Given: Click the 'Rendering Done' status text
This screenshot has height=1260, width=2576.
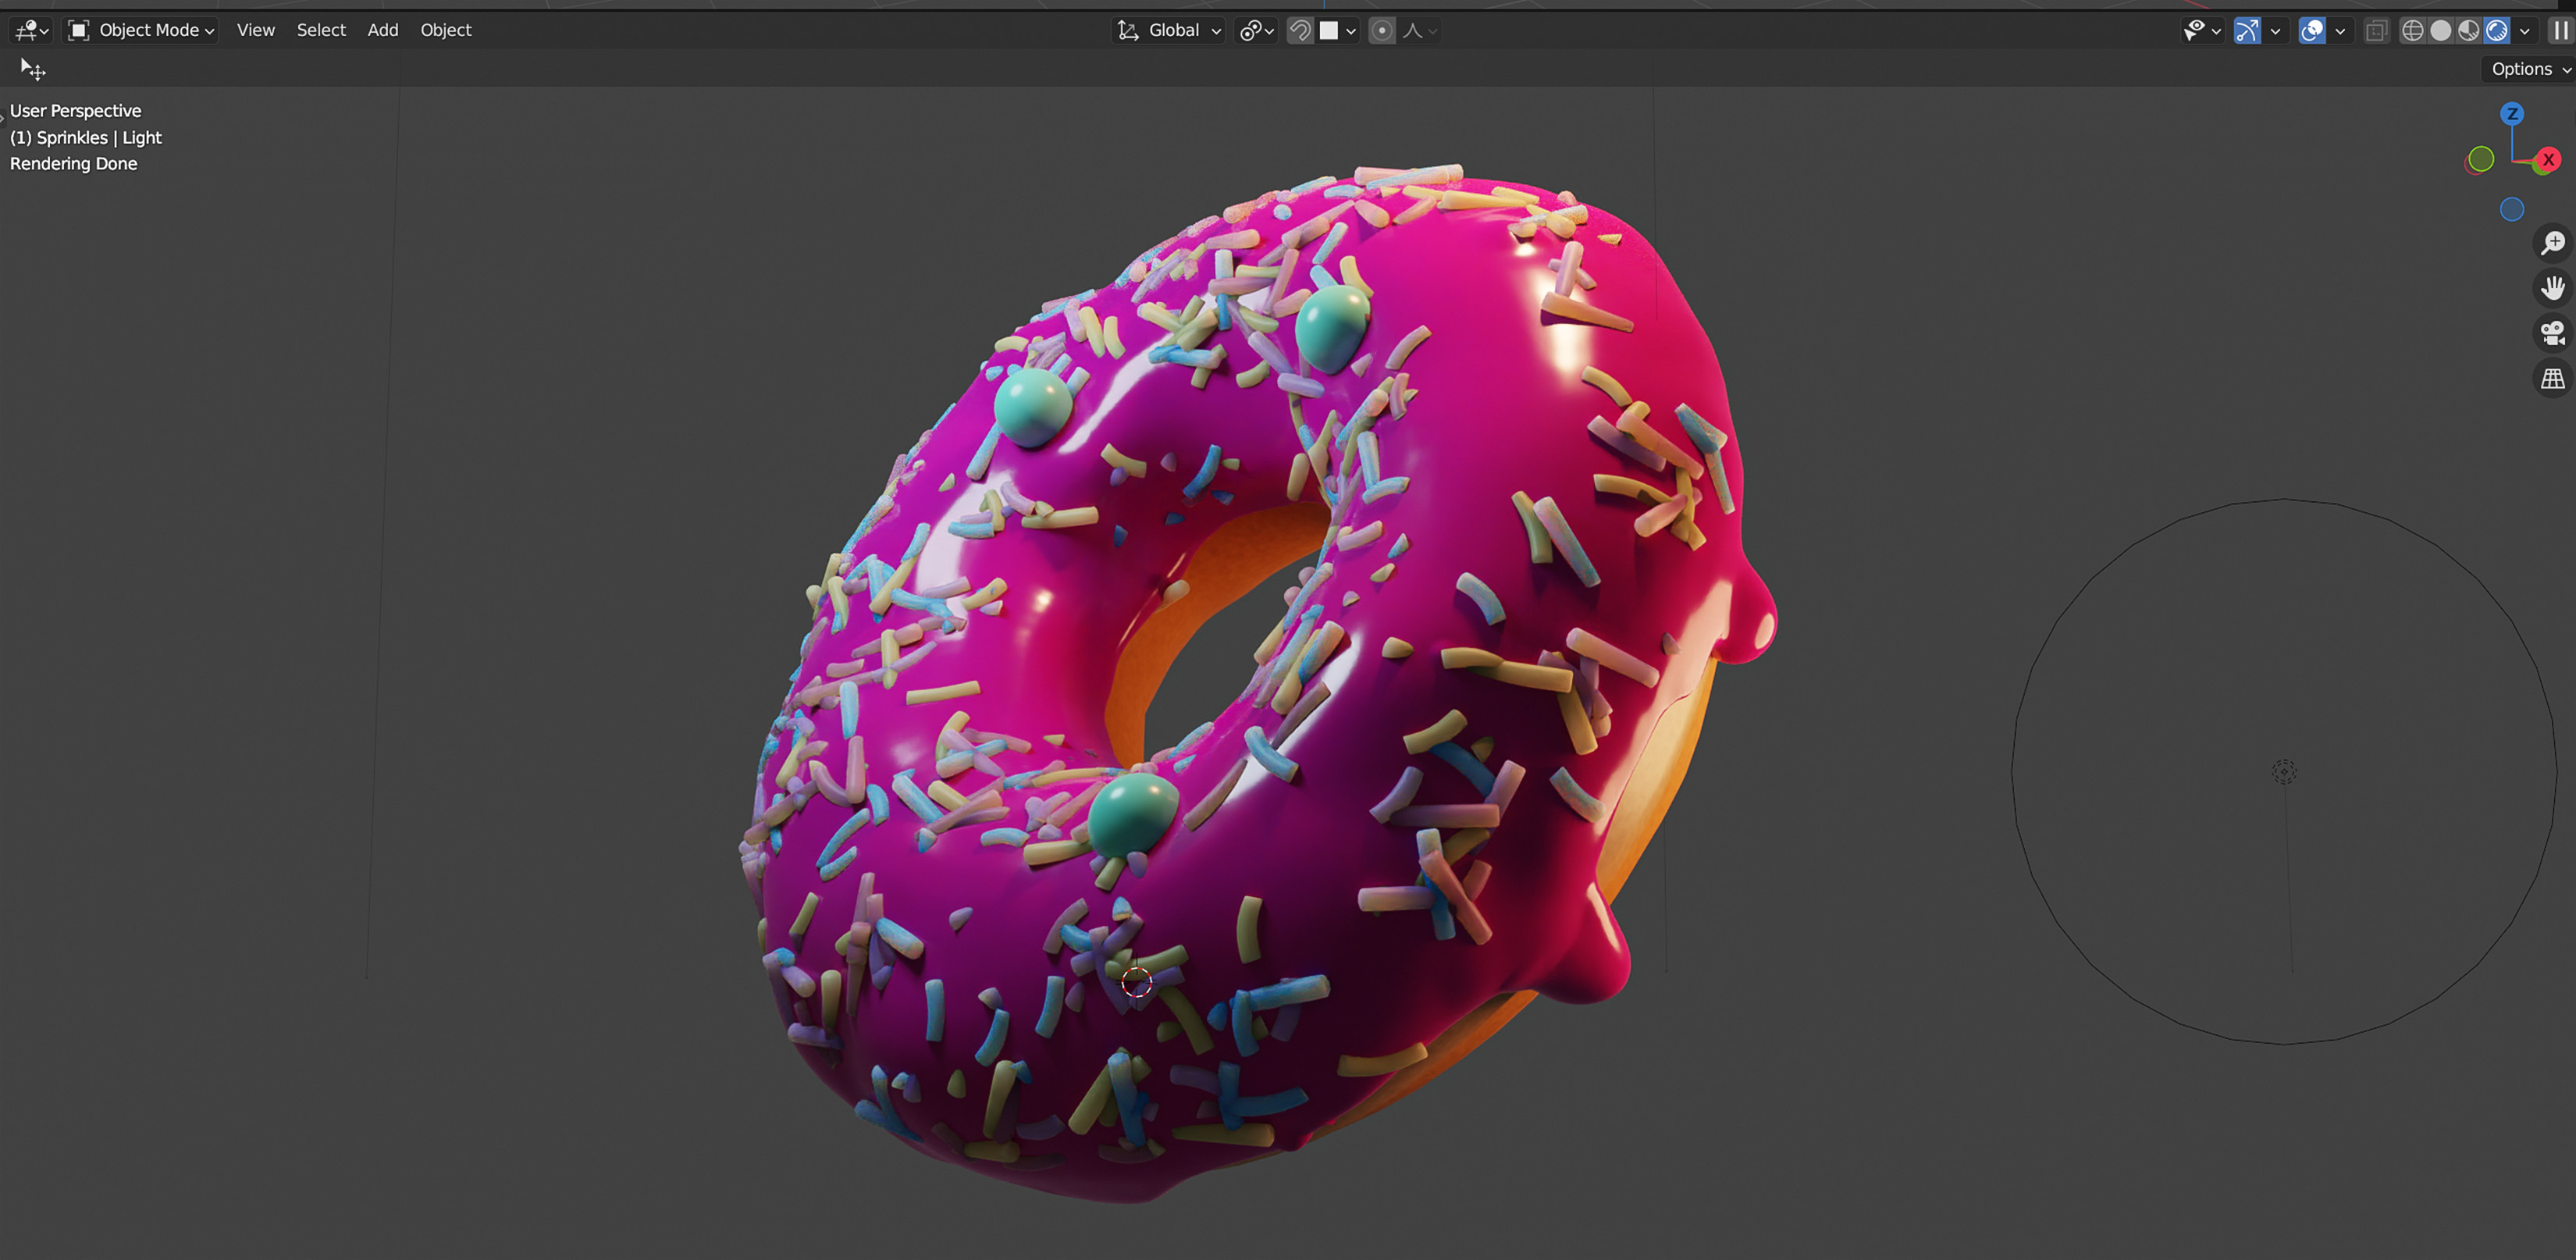Looking at the screenshot, I should [x=73, y=164].
